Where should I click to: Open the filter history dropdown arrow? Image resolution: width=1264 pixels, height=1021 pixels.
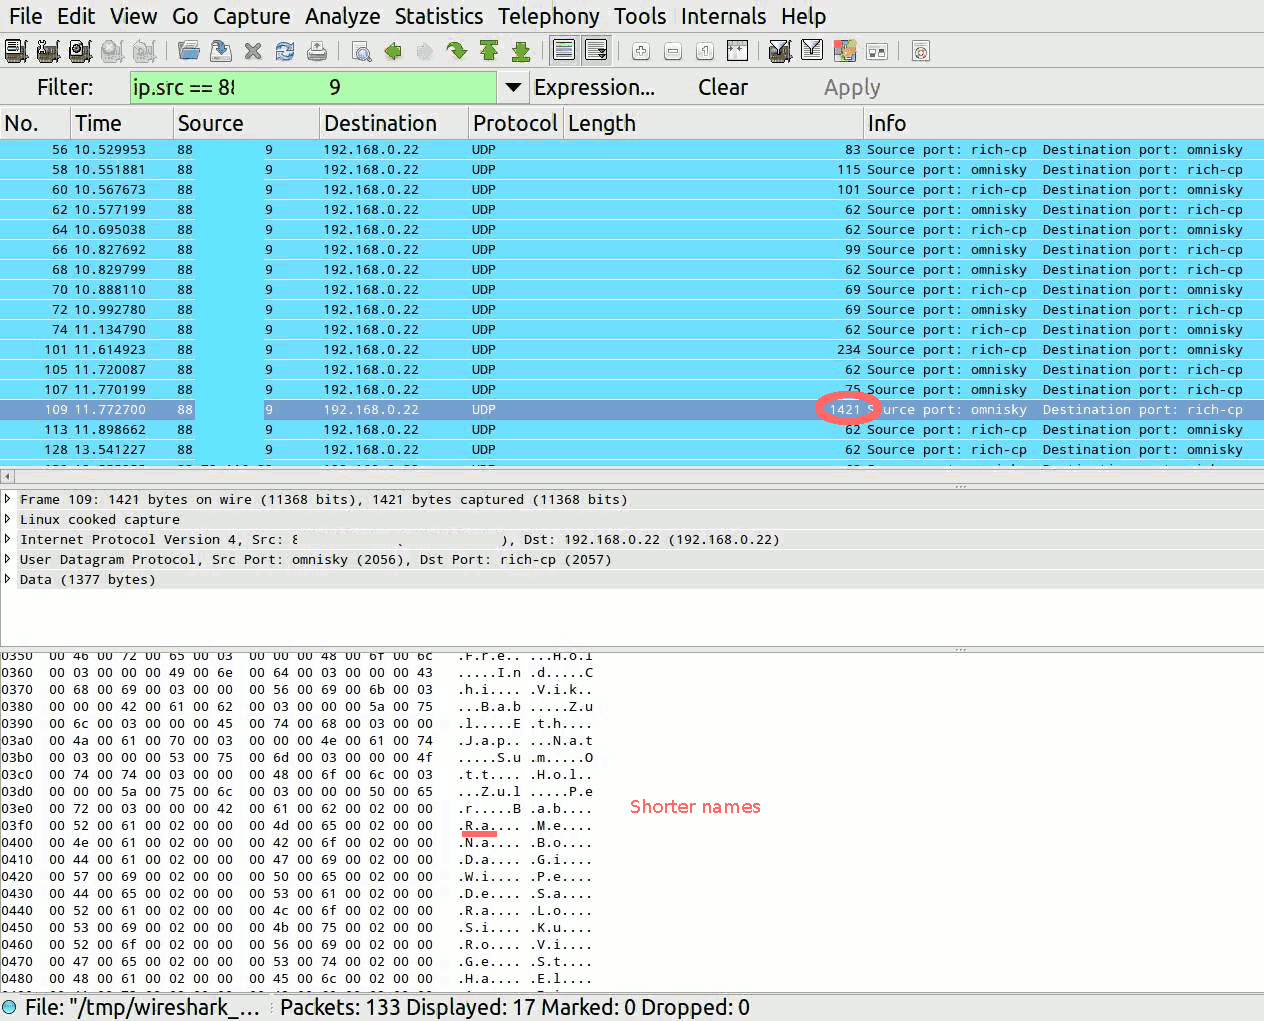point(513,87)
